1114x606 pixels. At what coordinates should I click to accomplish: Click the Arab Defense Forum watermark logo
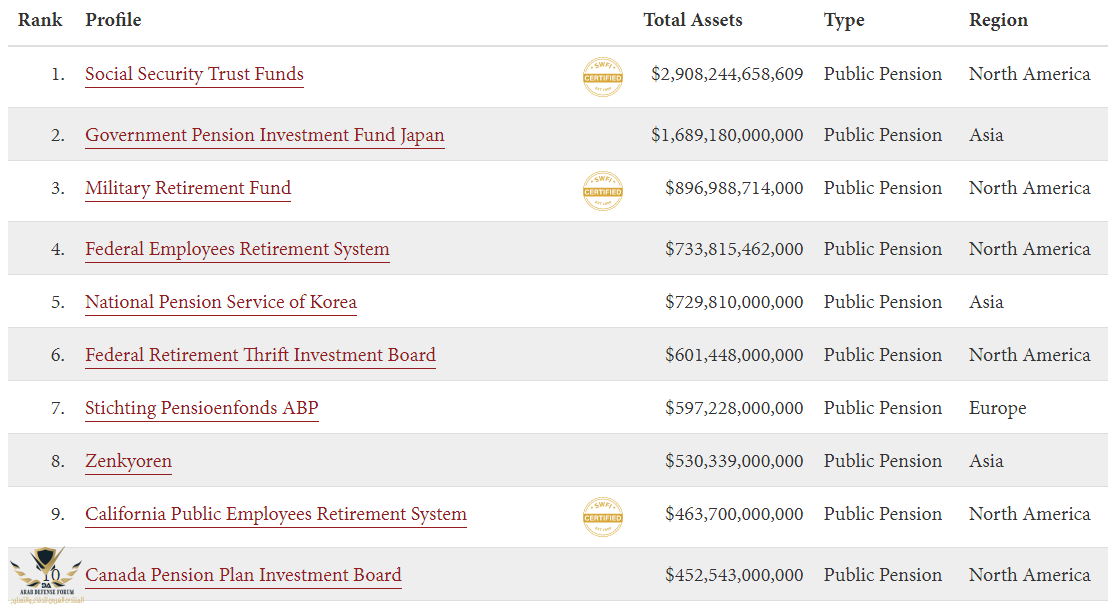[x=45, y=577]
